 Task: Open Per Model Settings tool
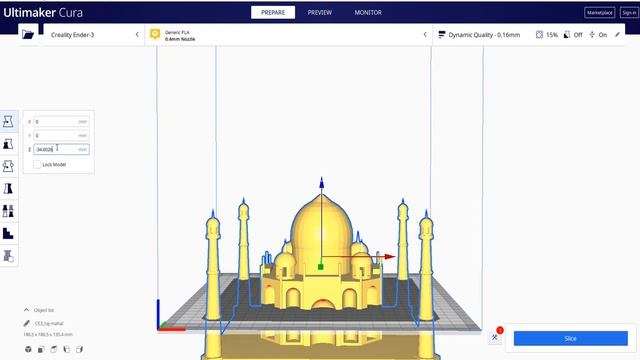[x=8, y=211]
